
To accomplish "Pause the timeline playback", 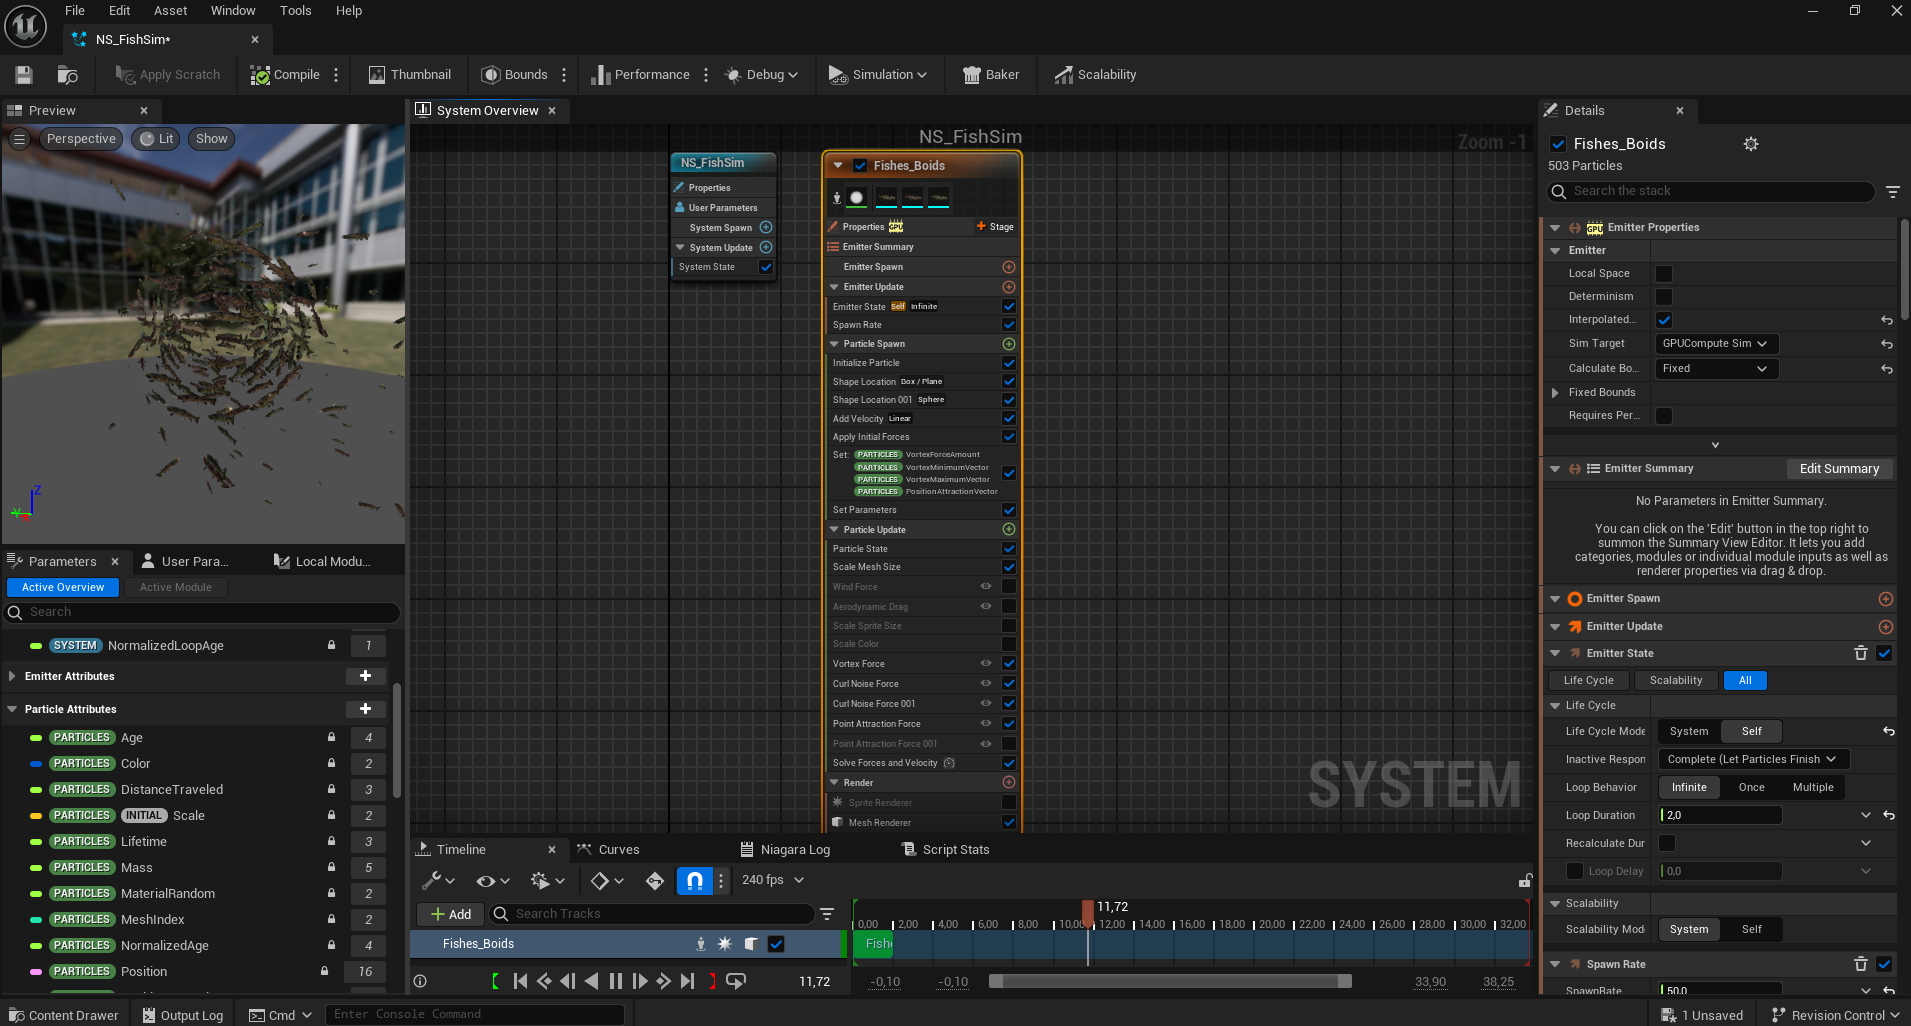I will 615,981.
